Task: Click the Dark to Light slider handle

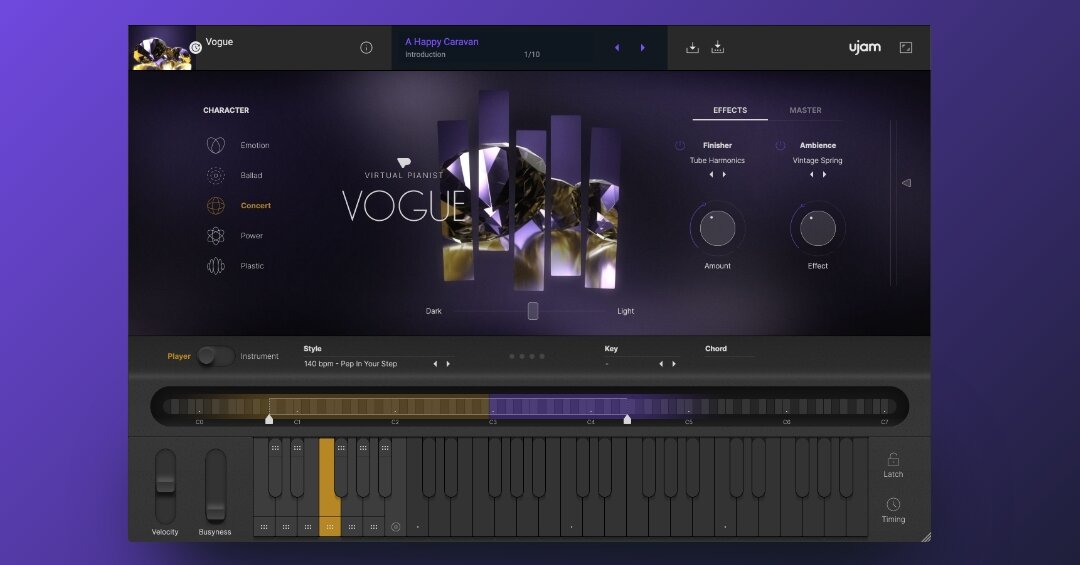Action: [x=532, y=311]
